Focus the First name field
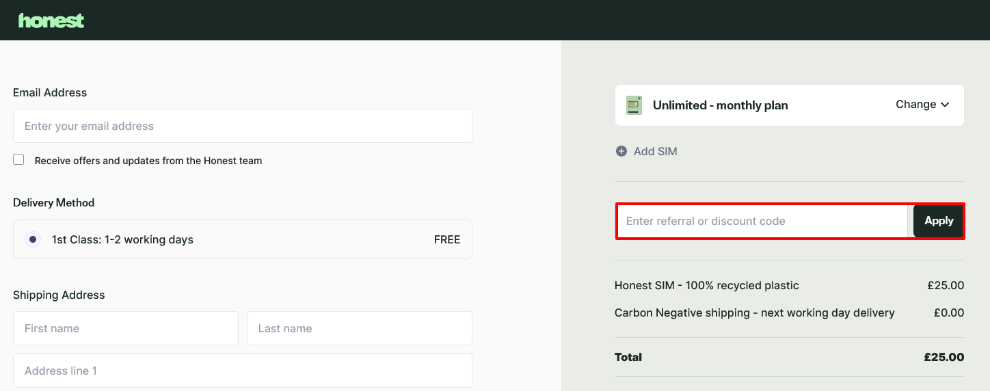The image size is (990, 391). point(126,328)
